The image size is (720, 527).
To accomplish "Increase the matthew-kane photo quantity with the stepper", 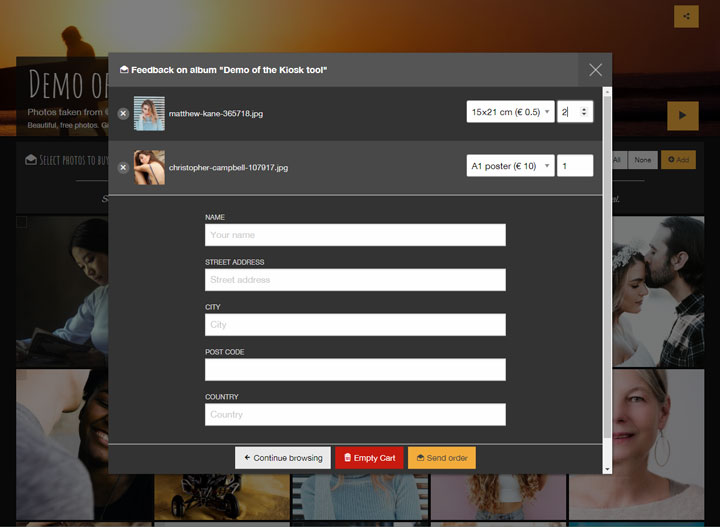I will pos(584,109).
